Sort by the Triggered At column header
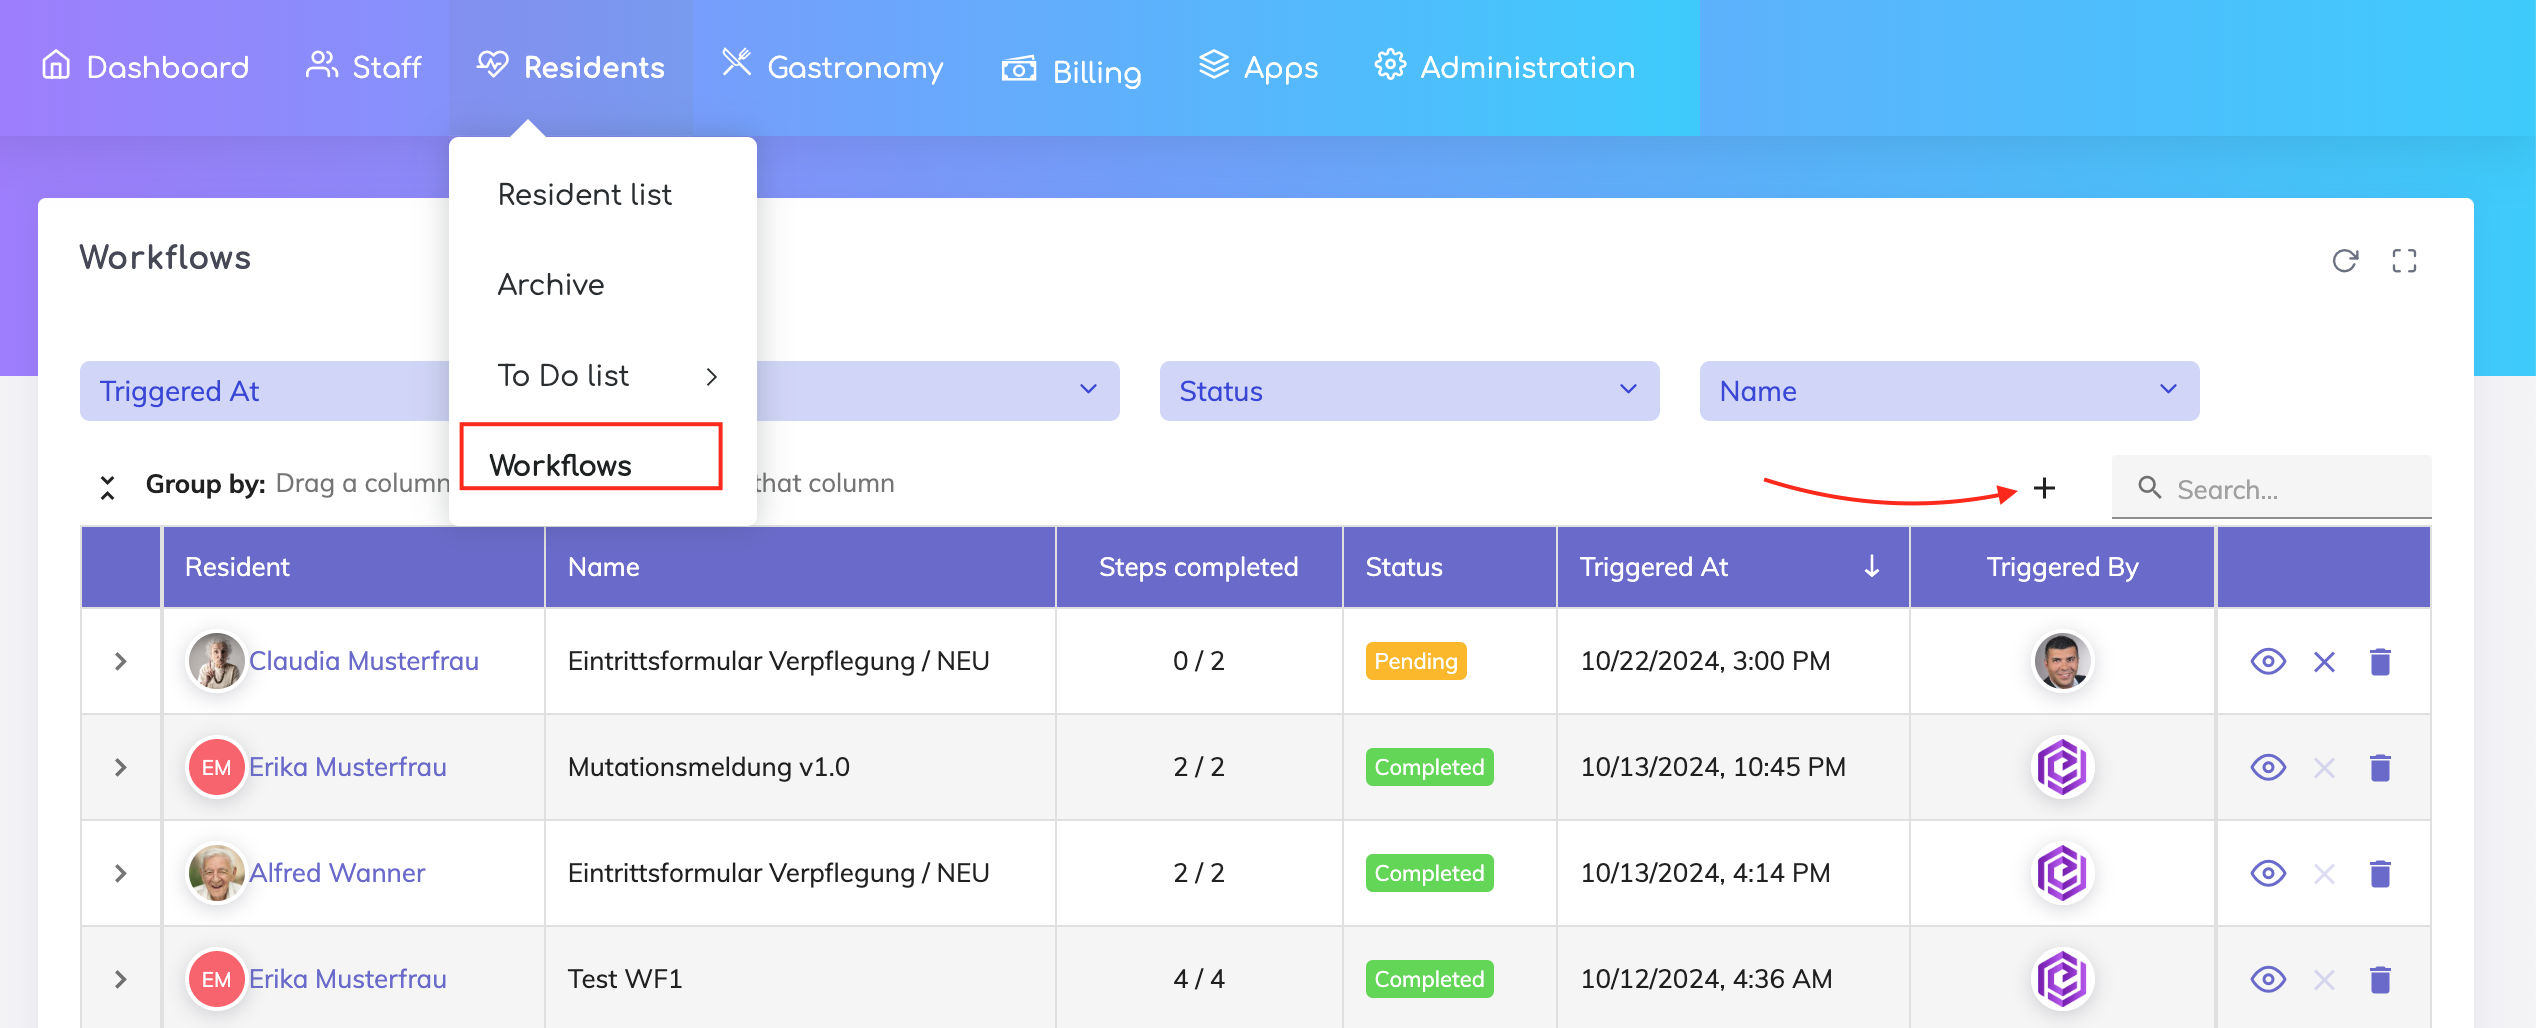The image size is (2536, 1028). pos(1654,567)
